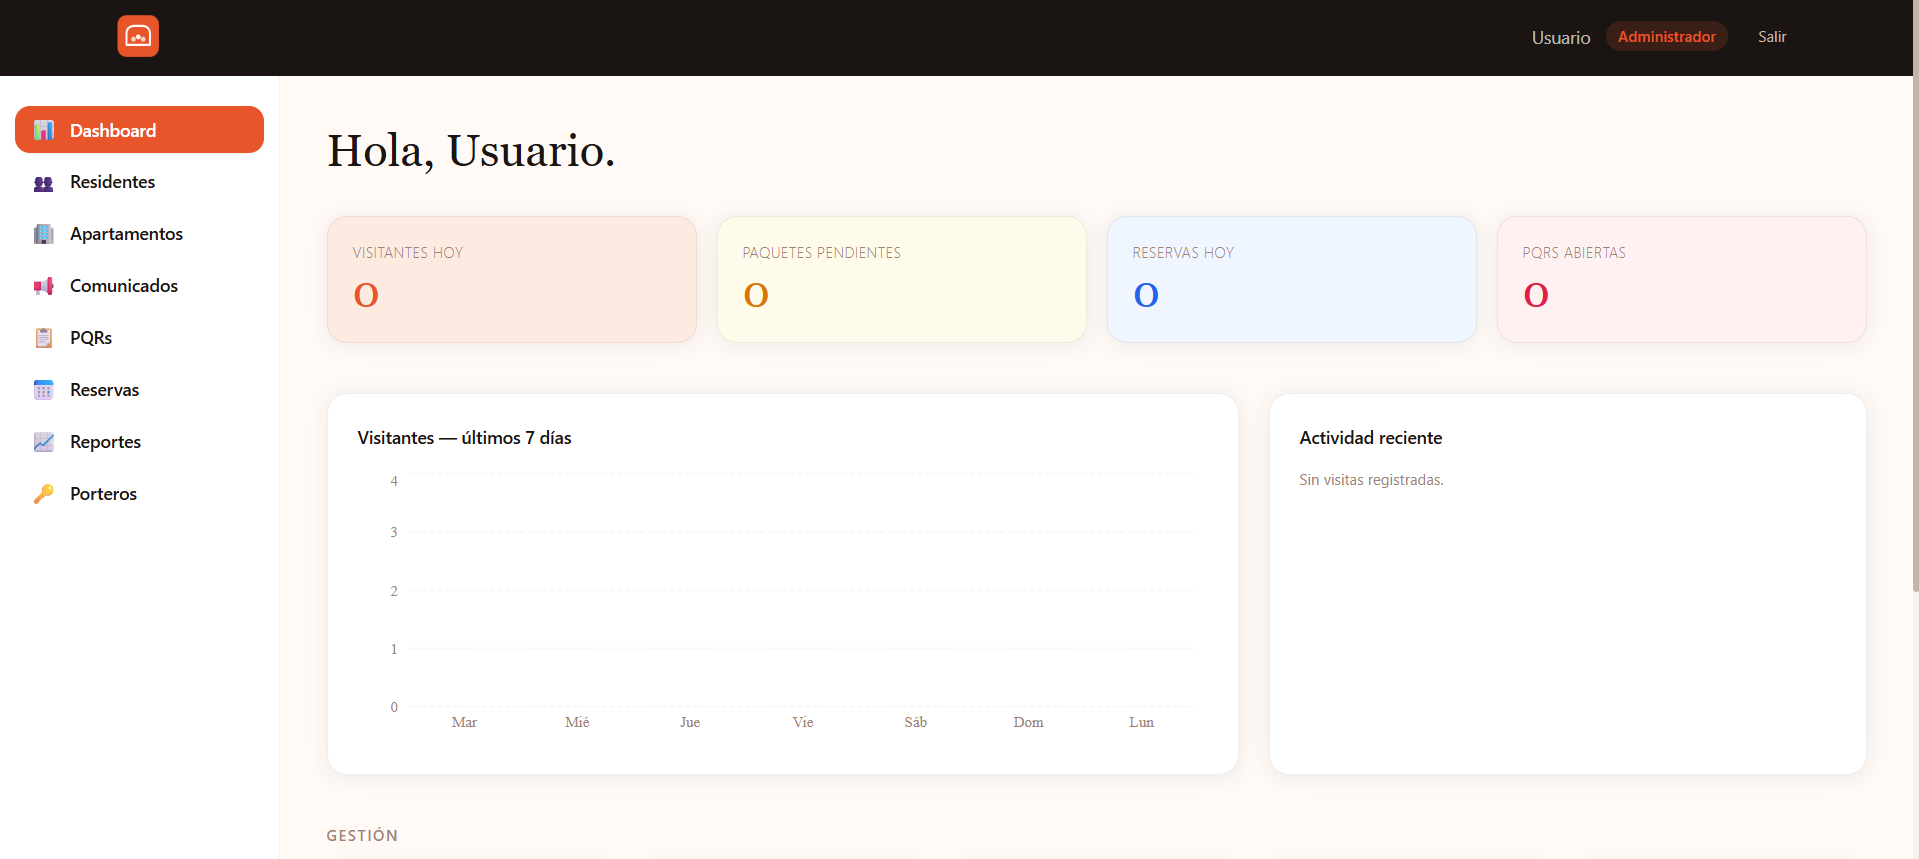This screenshot has height=859, width=1919.
Task: Click the 'Jue' label on chart axis
Action: tap(690, 722)
